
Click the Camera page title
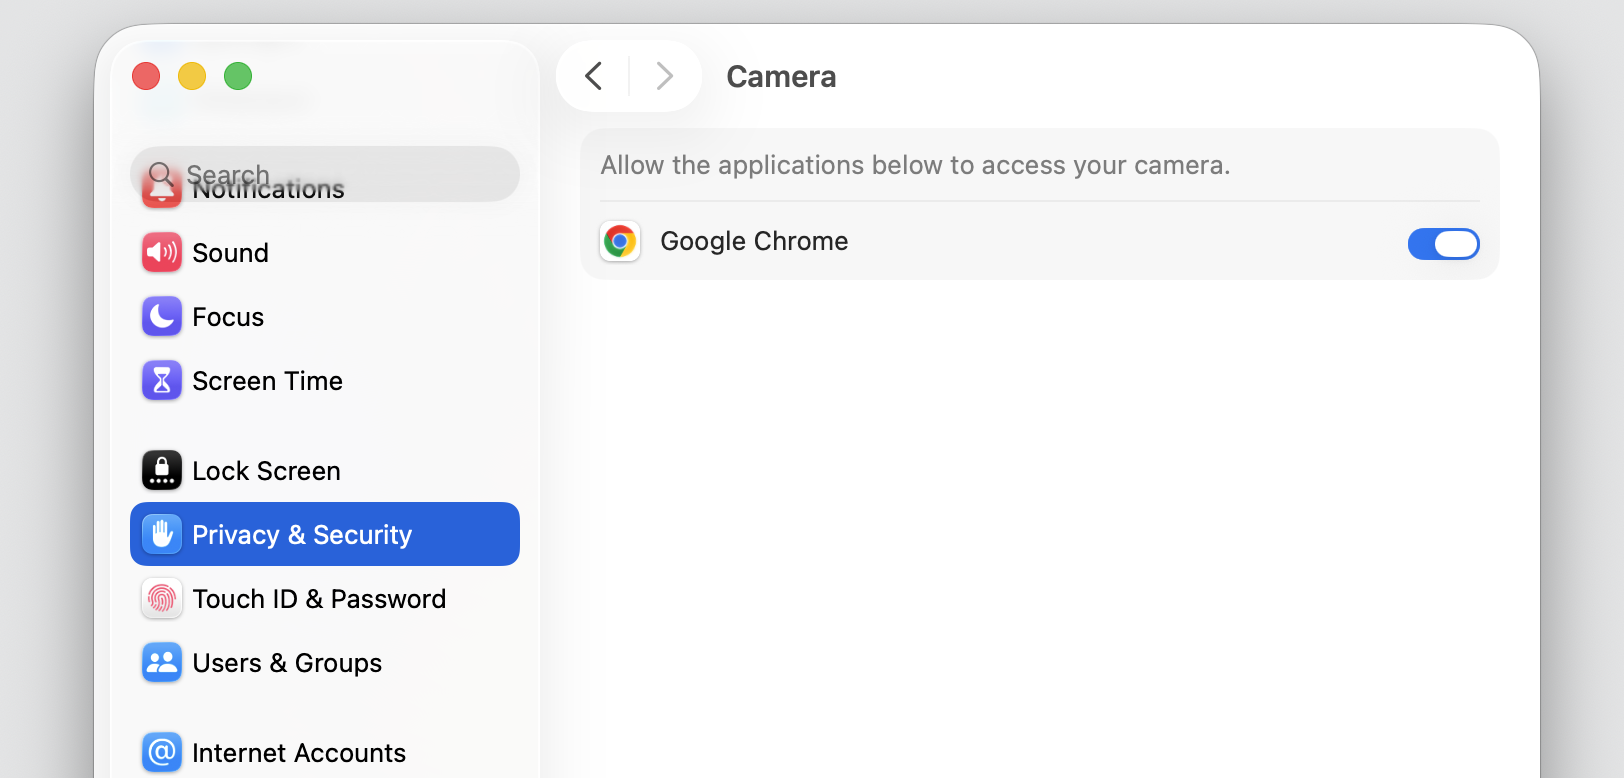click(x=781, y=77)
